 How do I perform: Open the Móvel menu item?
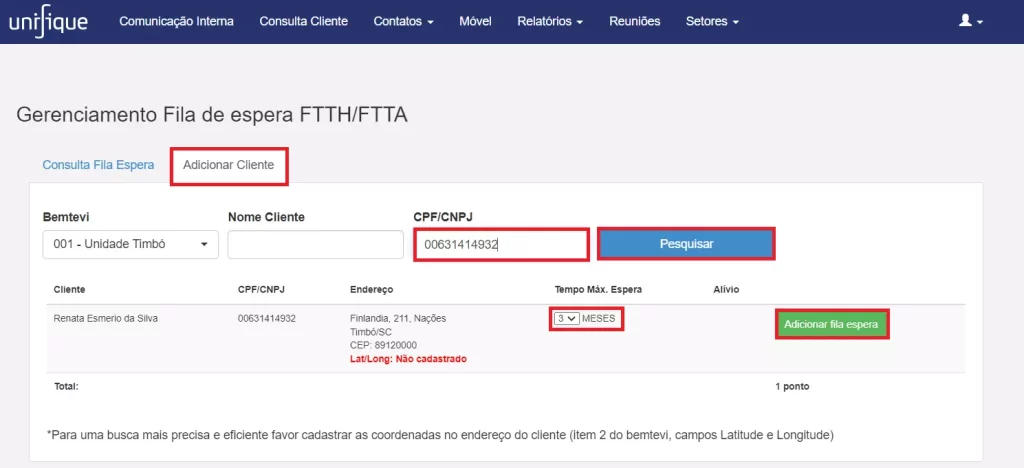coord(475,22)
